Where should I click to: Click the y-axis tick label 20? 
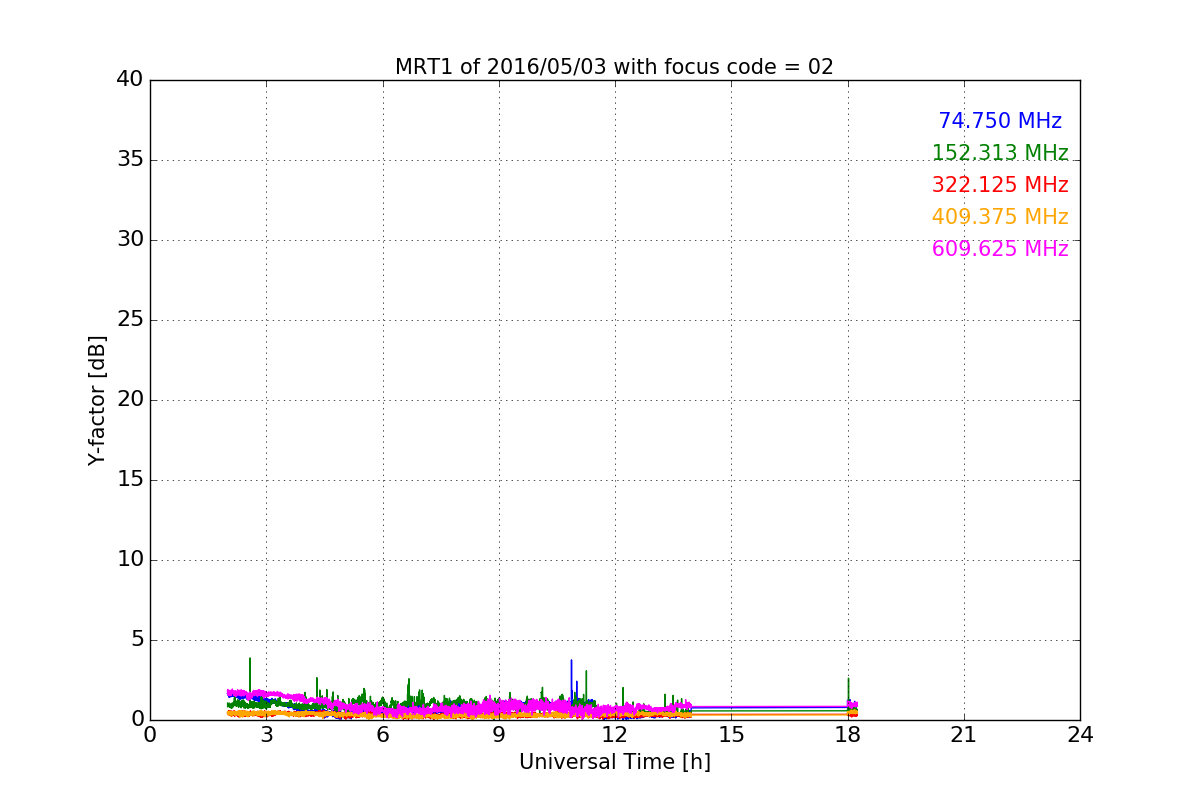(x=130, y=400)
